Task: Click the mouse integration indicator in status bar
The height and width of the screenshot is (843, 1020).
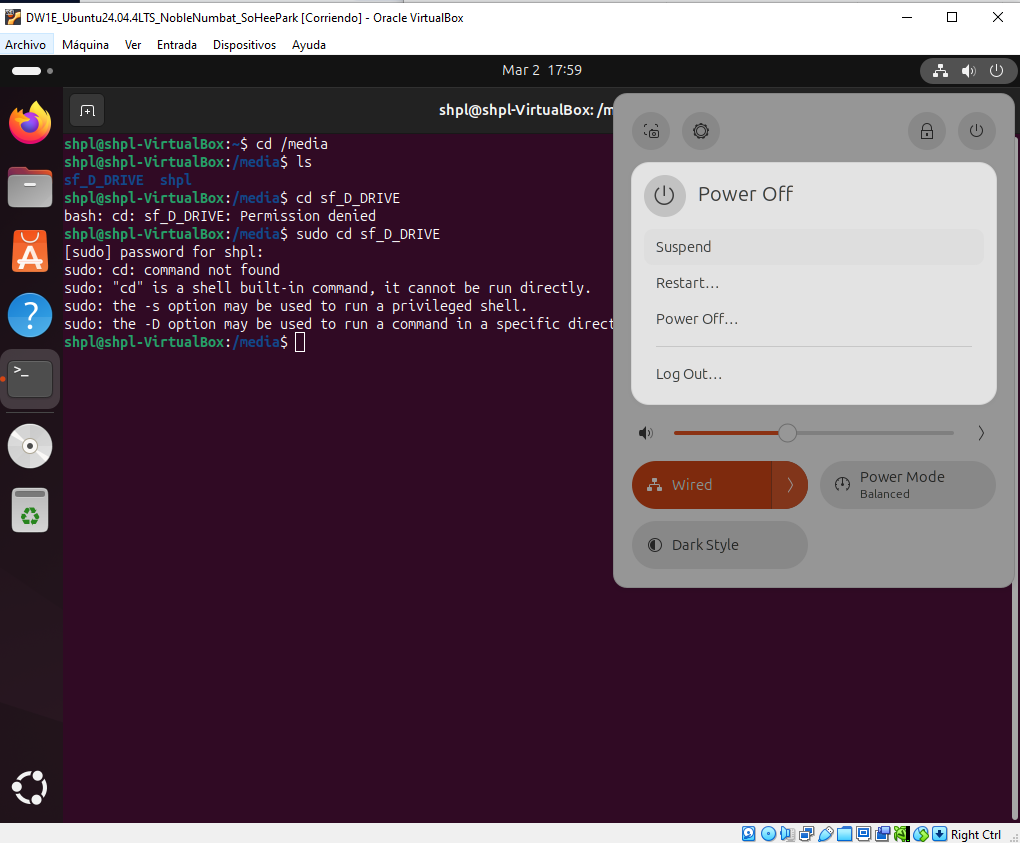Action: (920, 833)
